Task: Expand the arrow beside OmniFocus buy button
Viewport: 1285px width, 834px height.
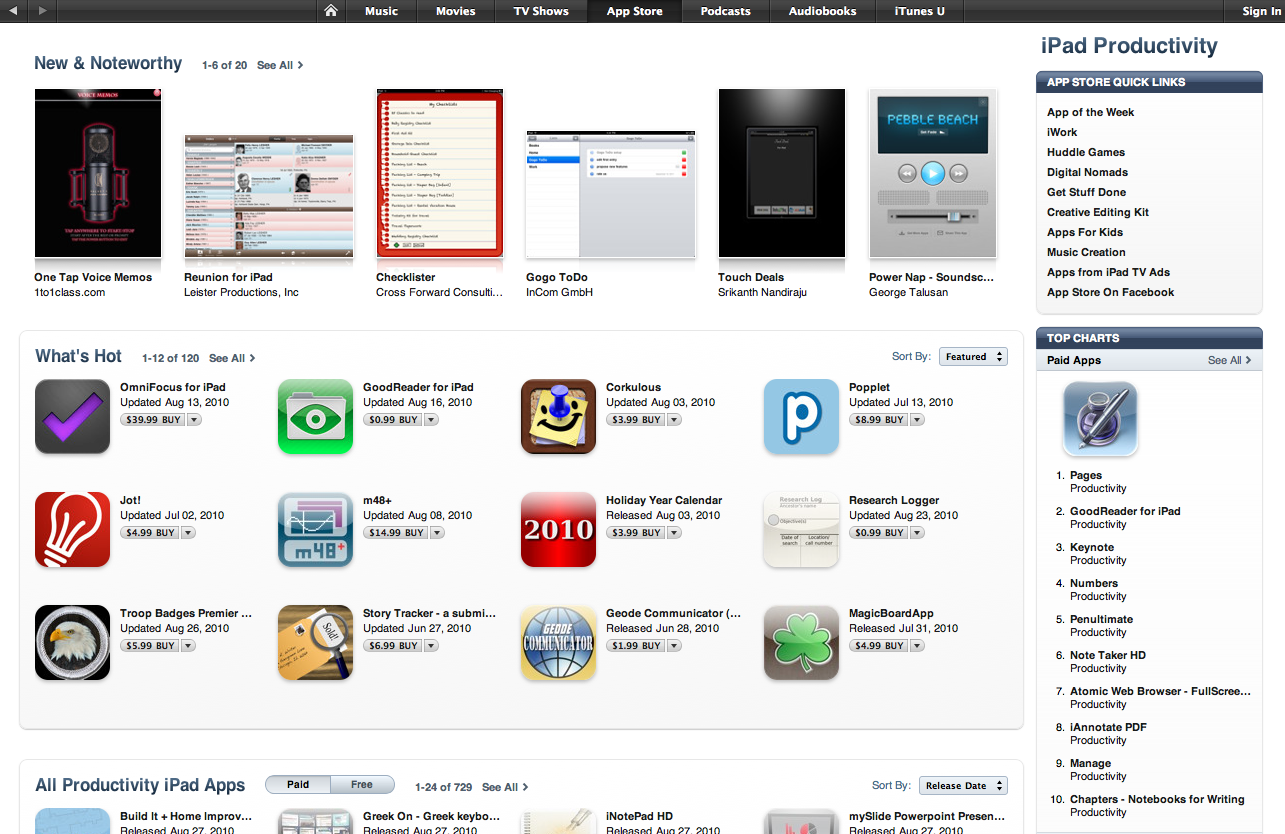Action: click(x=194, y=420)
